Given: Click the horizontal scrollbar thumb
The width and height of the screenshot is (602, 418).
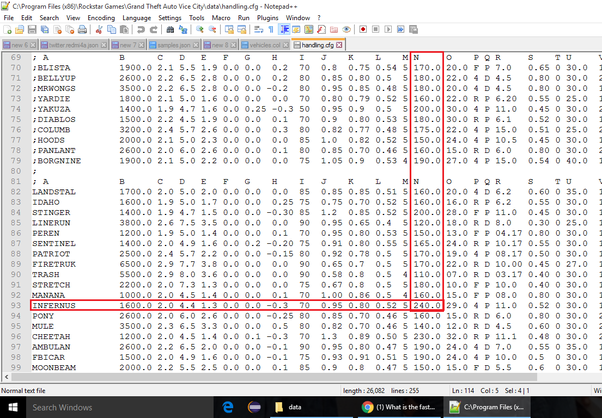Looking at the screenshot, I should 274,377.
